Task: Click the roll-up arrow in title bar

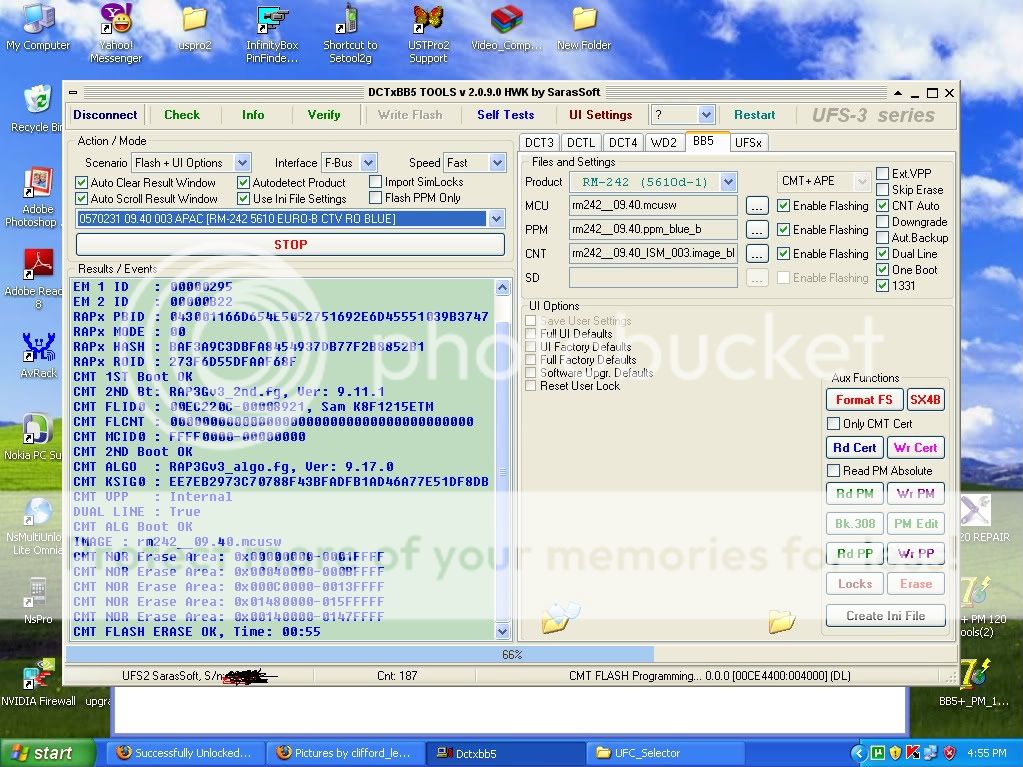Action: pos(898,93)
